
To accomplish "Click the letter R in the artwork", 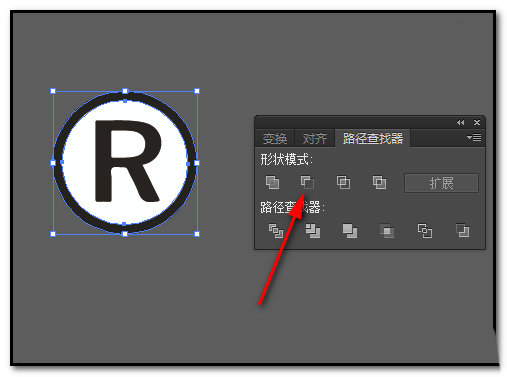I will [127, 161].
